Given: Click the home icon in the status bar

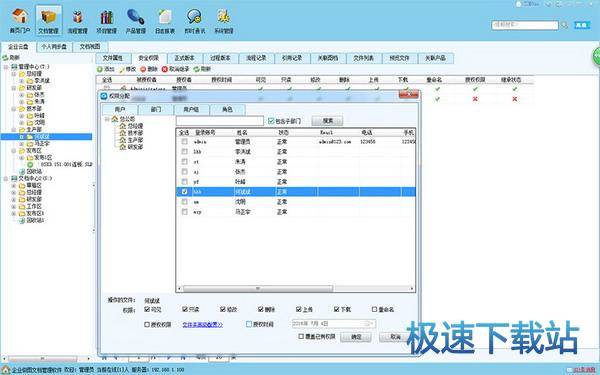Looking at the screenshot, I should point(5,370).
